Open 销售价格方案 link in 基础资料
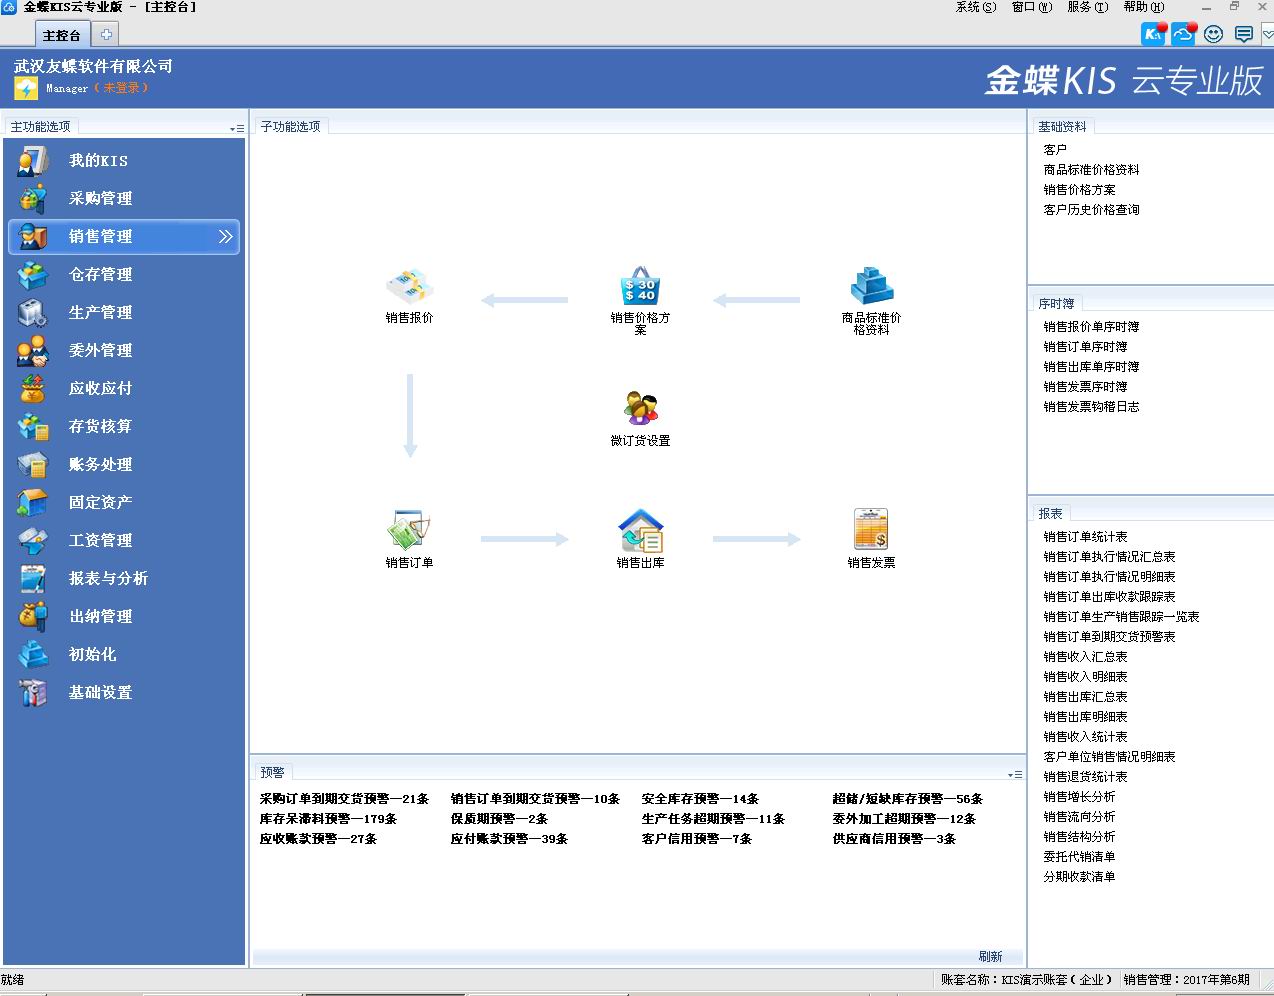Viewport: 1274px width, 996px height. 1079,190
